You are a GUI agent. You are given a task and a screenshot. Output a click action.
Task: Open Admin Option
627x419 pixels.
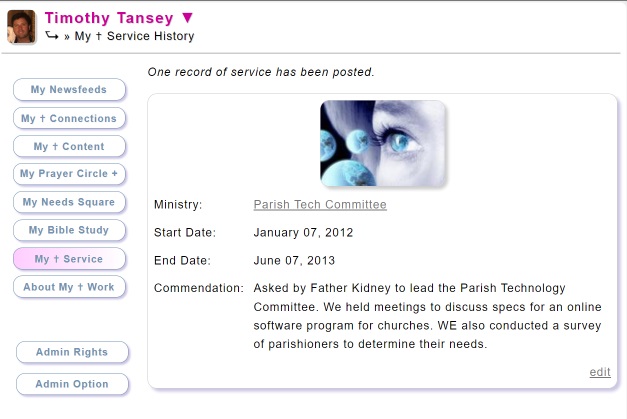coord(72,384)
